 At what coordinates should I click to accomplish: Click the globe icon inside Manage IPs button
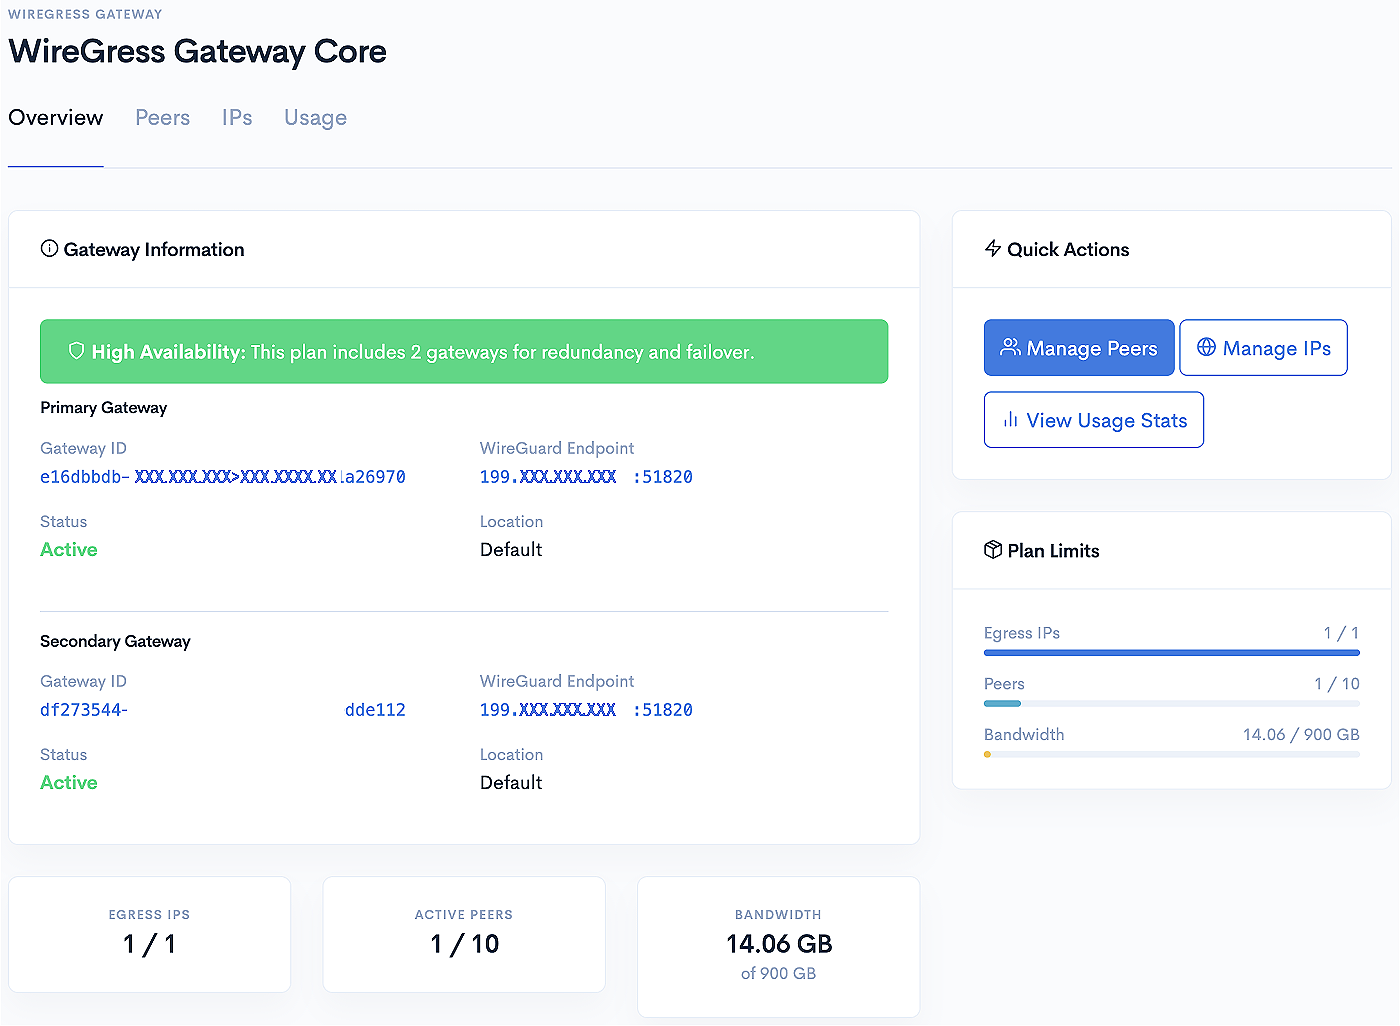pos(1207,347)
